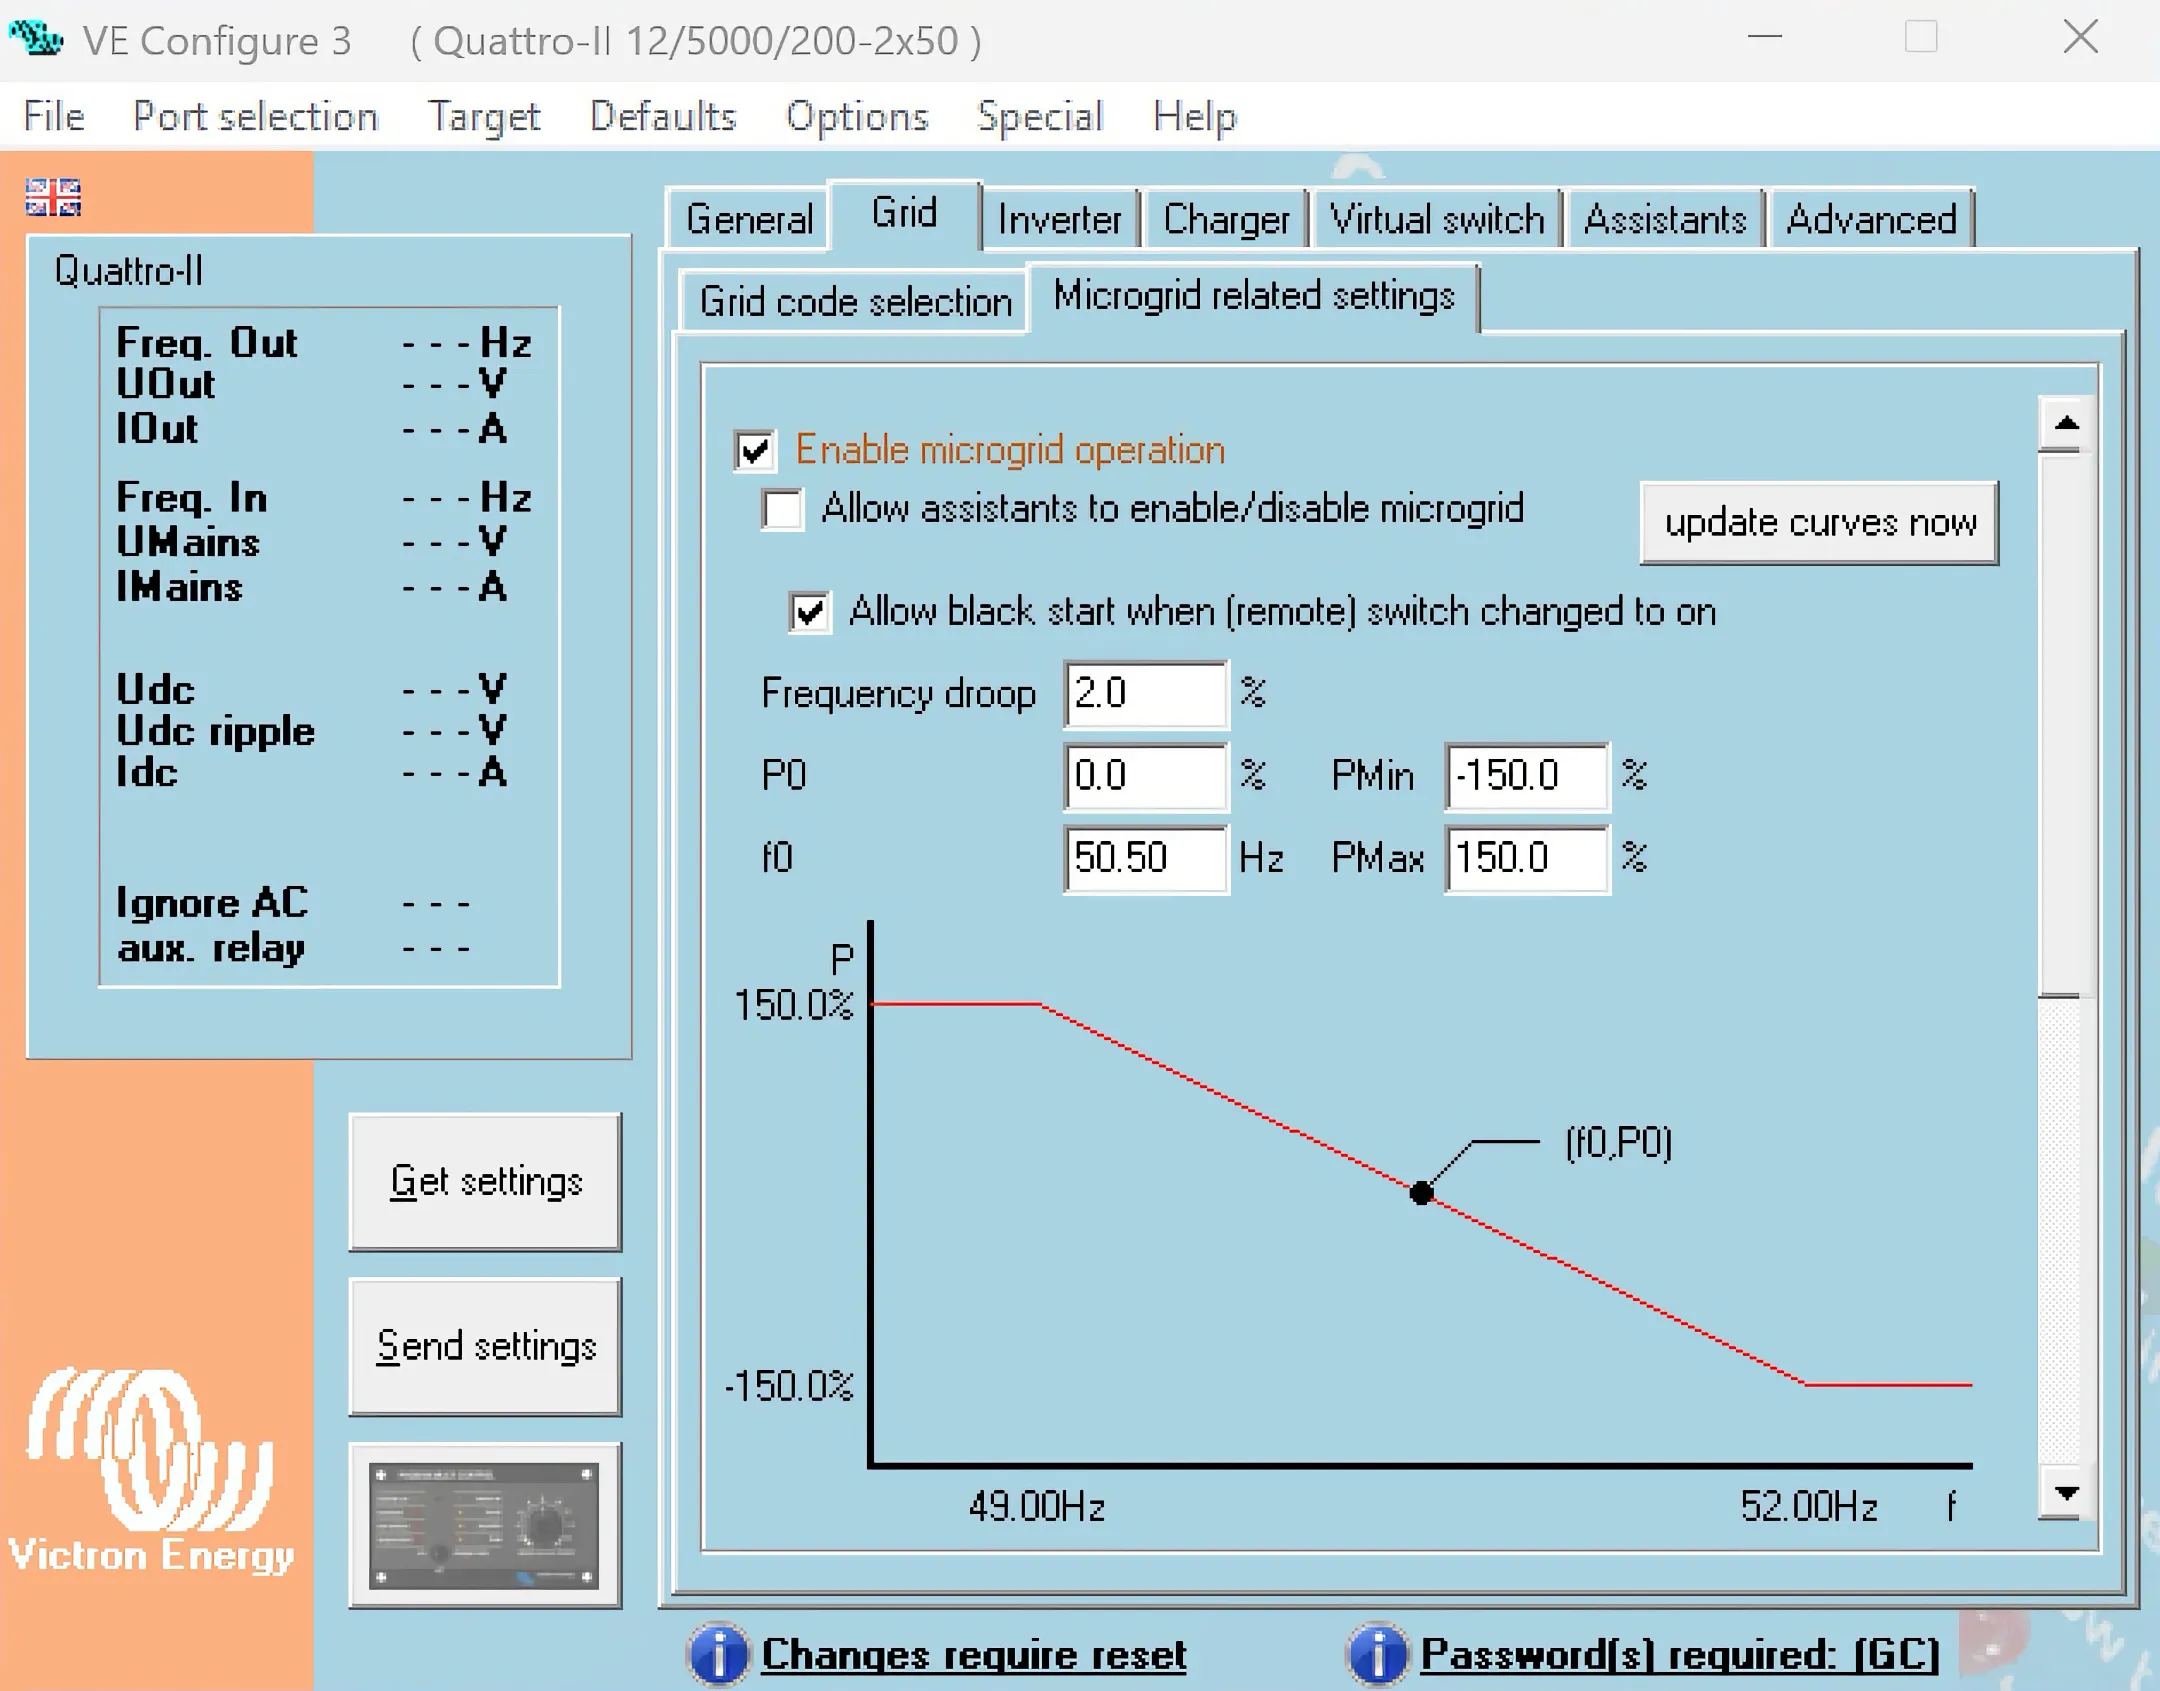Click the Victron Energy logo

(150, 1471)
